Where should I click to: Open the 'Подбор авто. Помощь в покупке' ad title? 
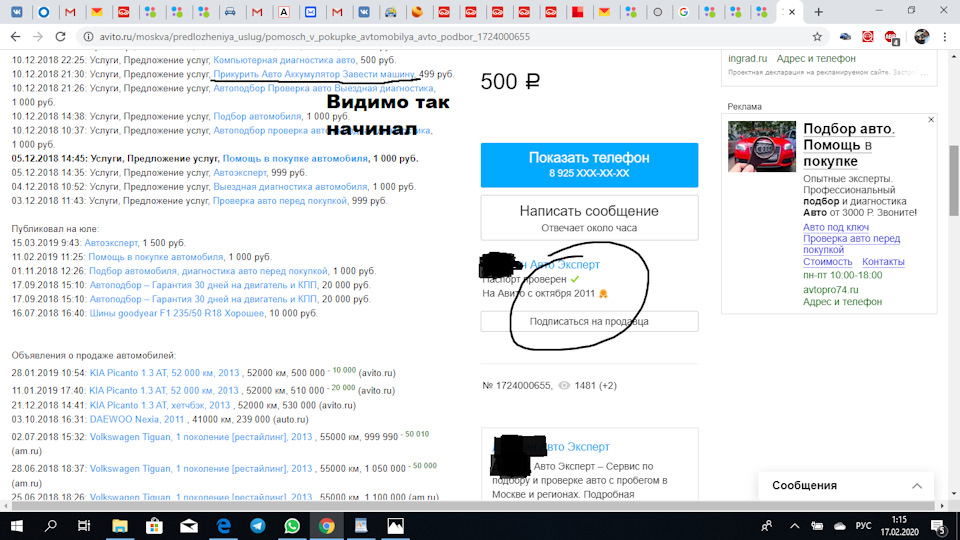pyautogui.click(x=849, y=145)
